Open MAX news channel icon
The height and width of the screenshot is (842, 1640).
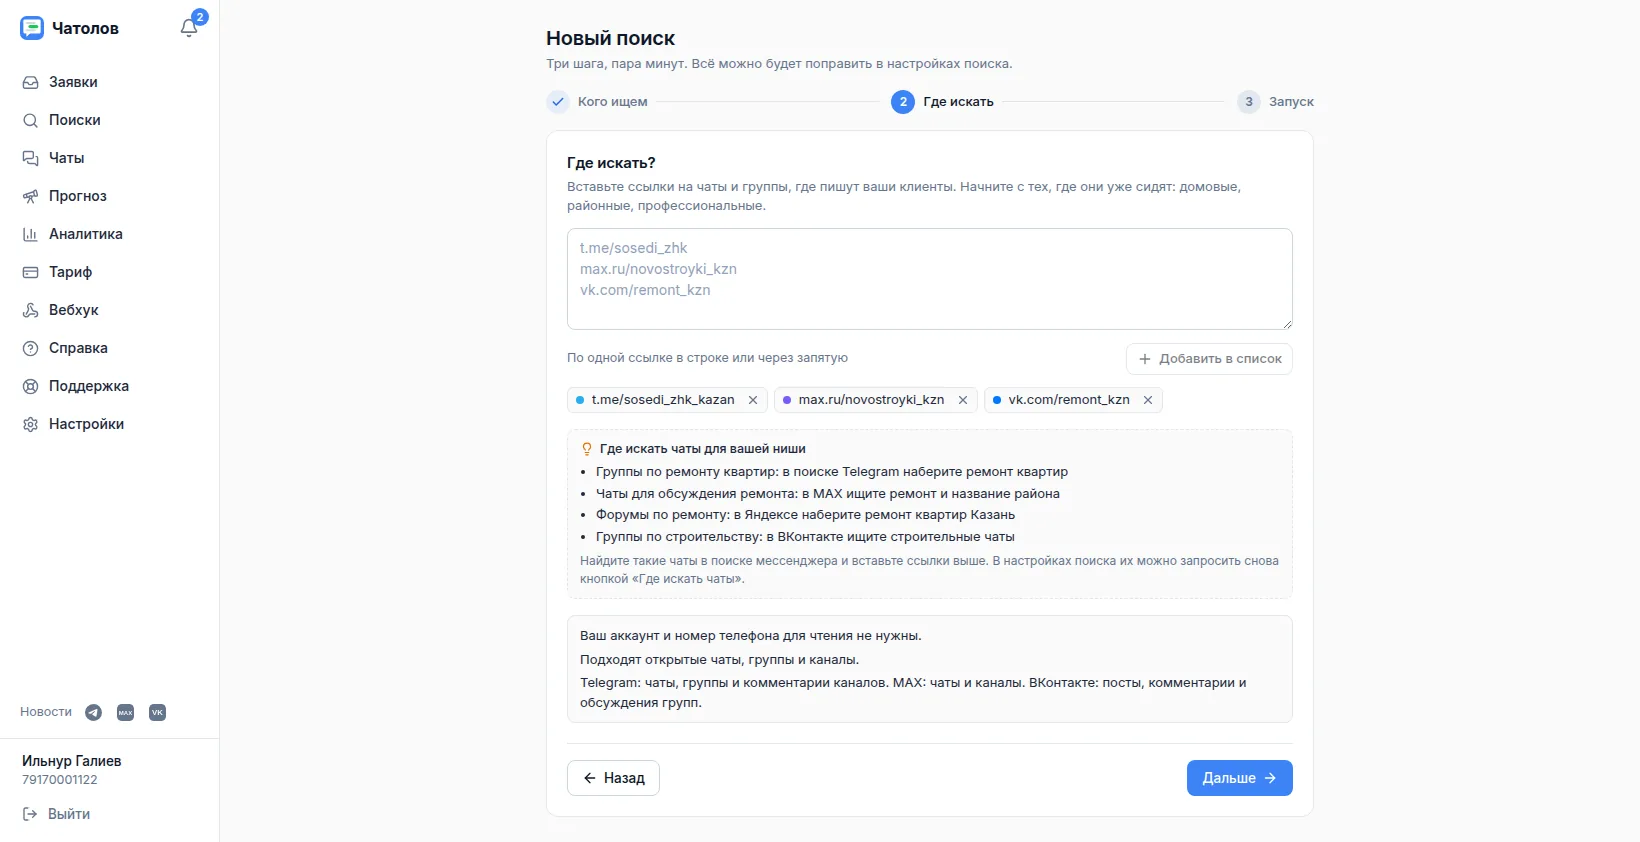click(125, 713)
